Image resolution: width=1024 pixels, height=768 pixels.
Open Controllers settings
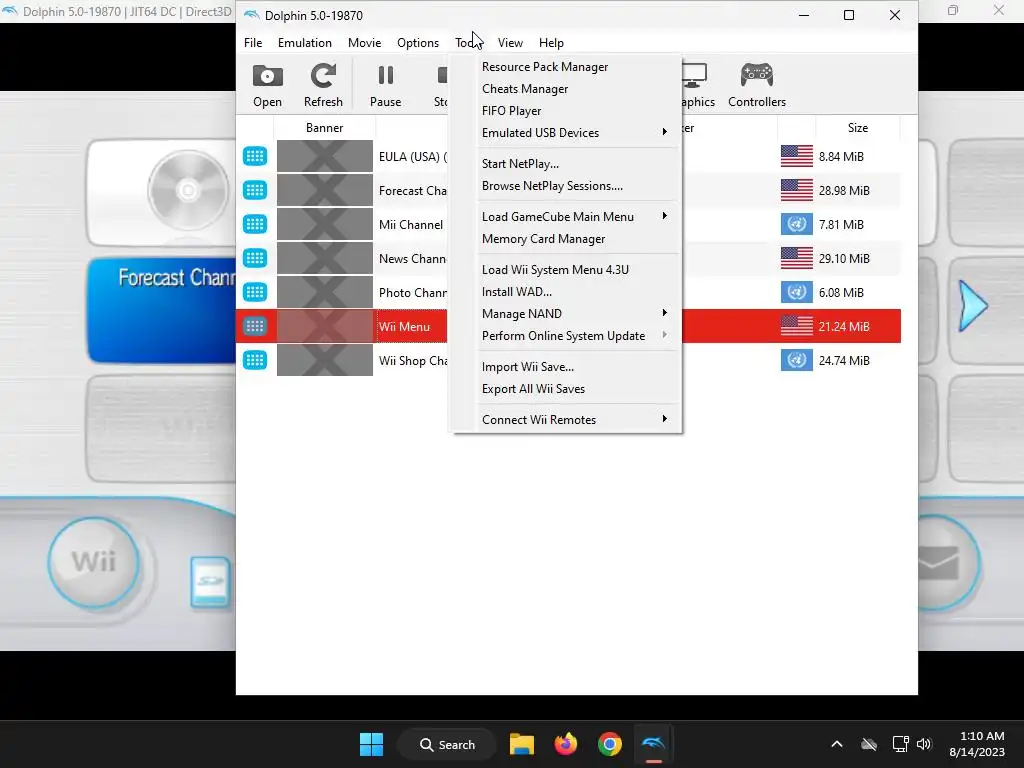[756, 86]
